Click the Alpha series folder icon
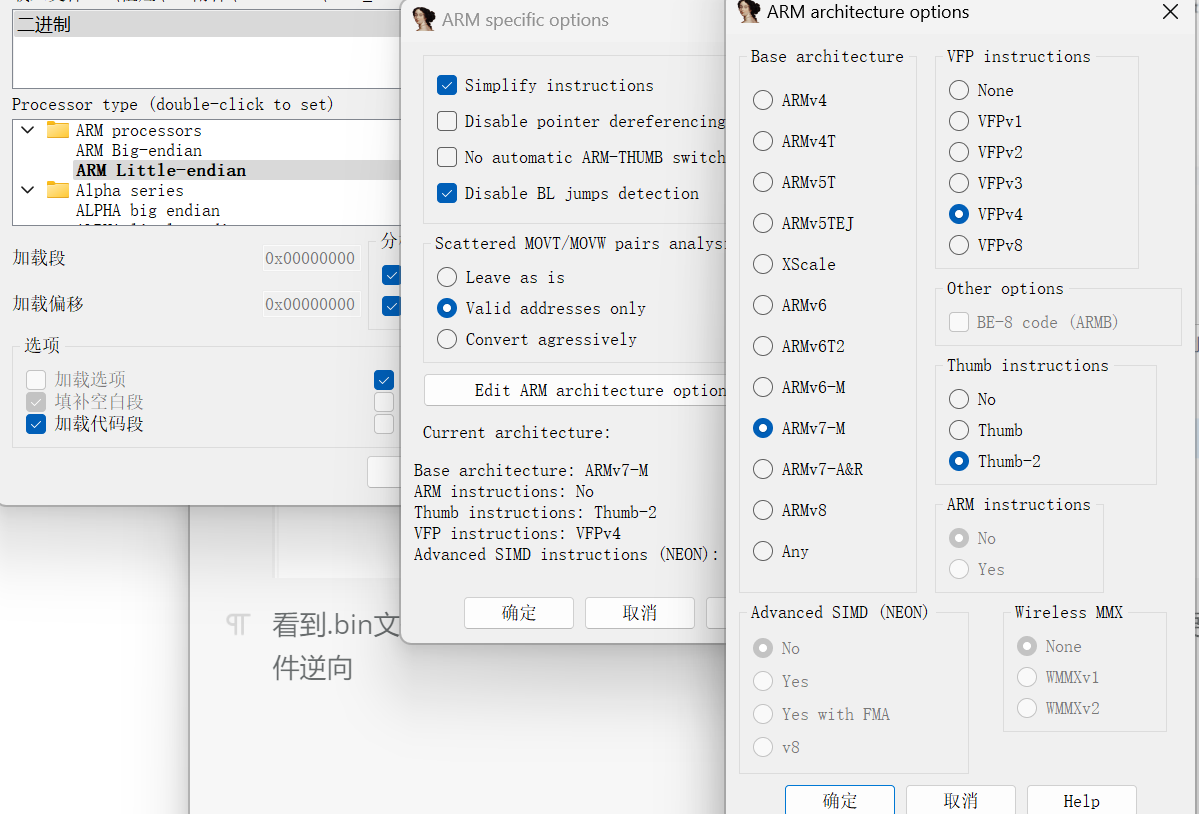 click(x=58, y=191)
